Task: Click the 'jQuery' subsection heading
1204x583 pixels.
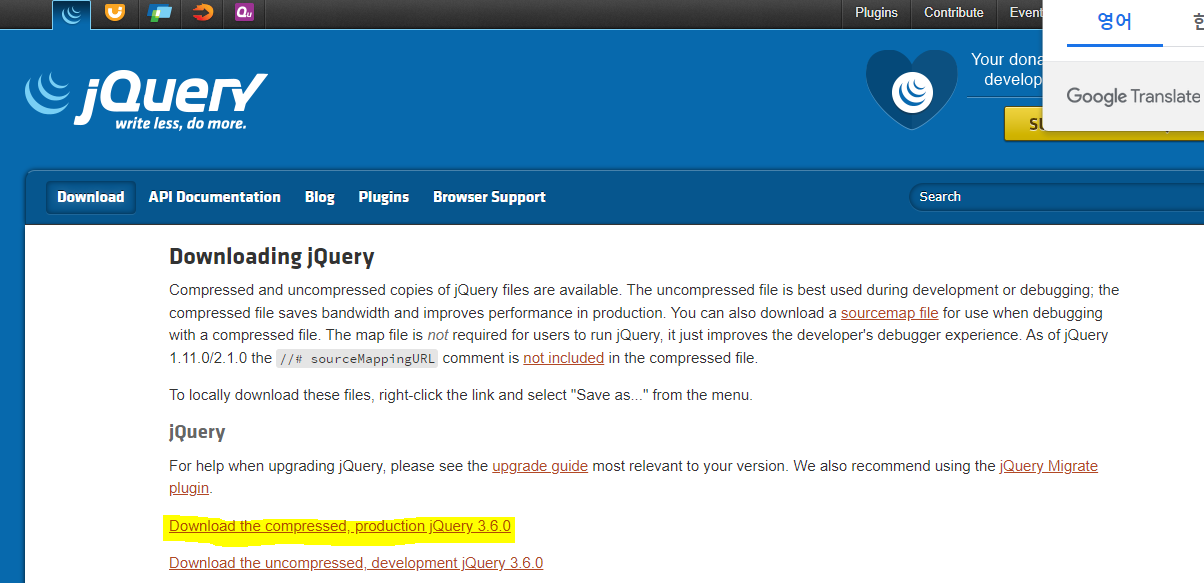Action: (197, 432)
